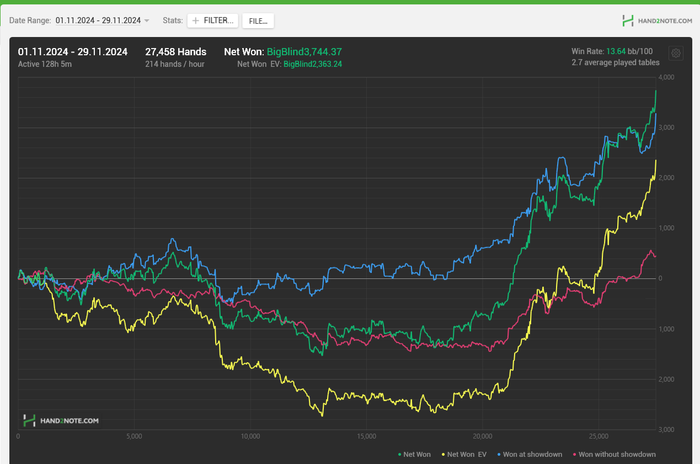Click the chart title date 01.11.2024 - 29.11.2024
Image resolution: width=700 pixels, height=464 pixels.
coord(73,52)
